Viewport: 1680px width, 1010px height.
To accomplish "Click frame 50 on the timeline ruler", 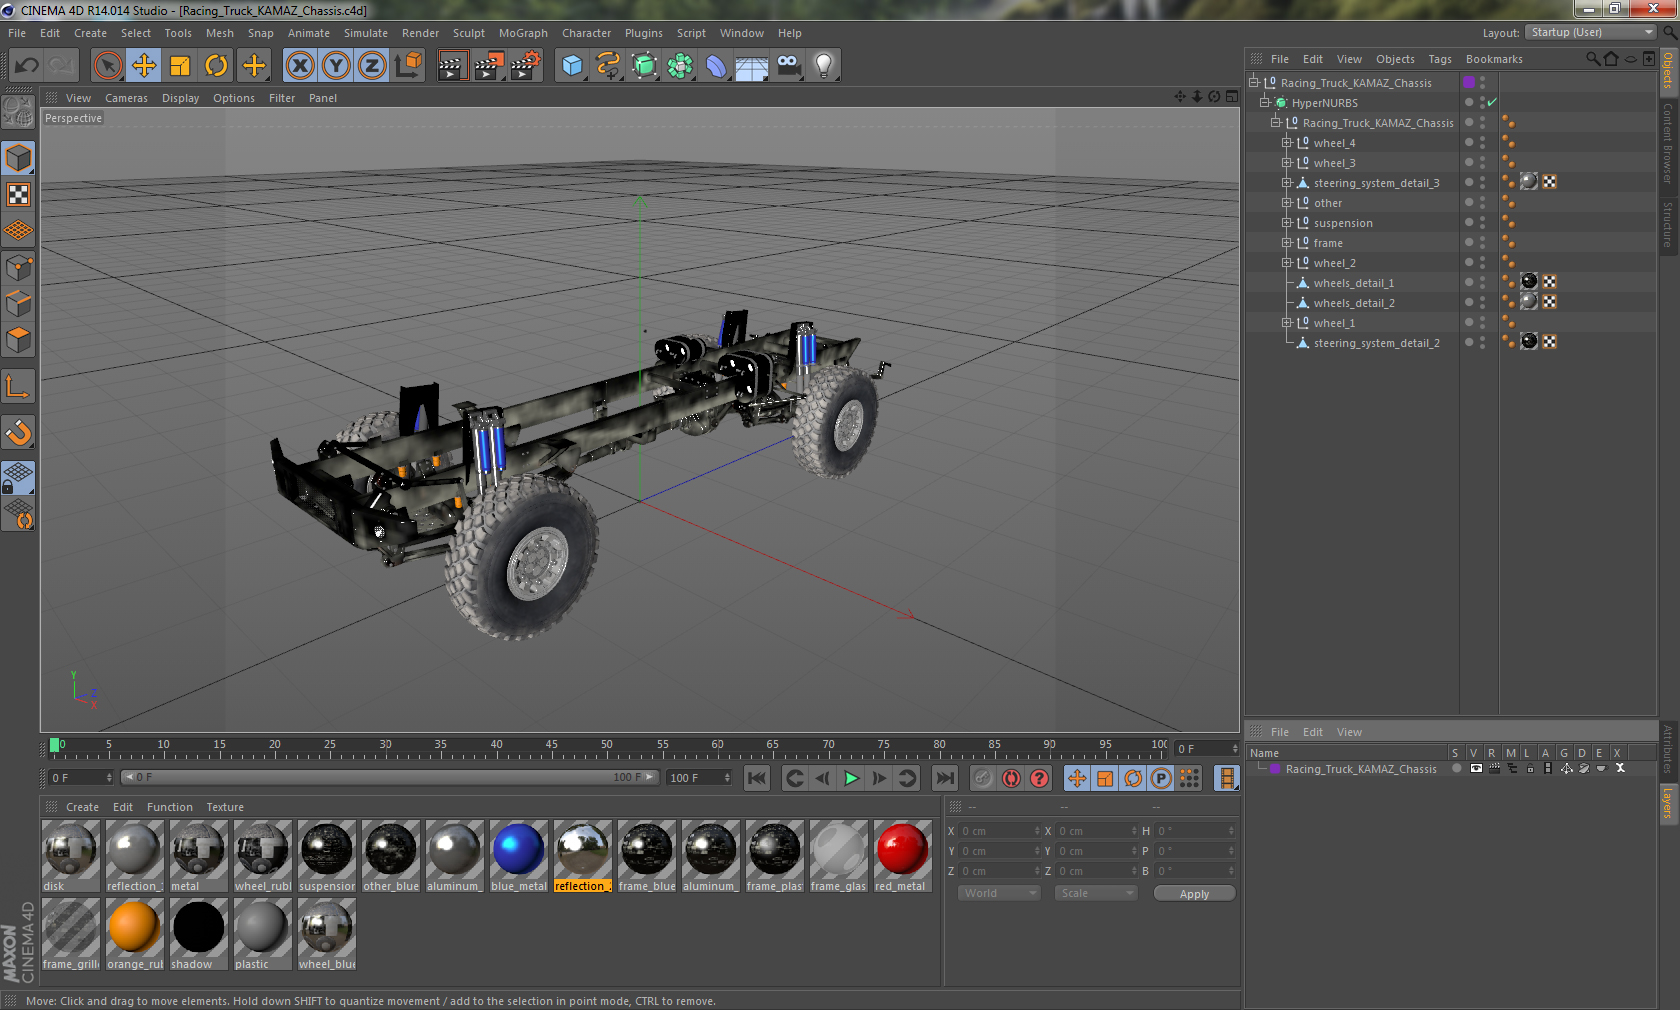I will coord(607,747).
